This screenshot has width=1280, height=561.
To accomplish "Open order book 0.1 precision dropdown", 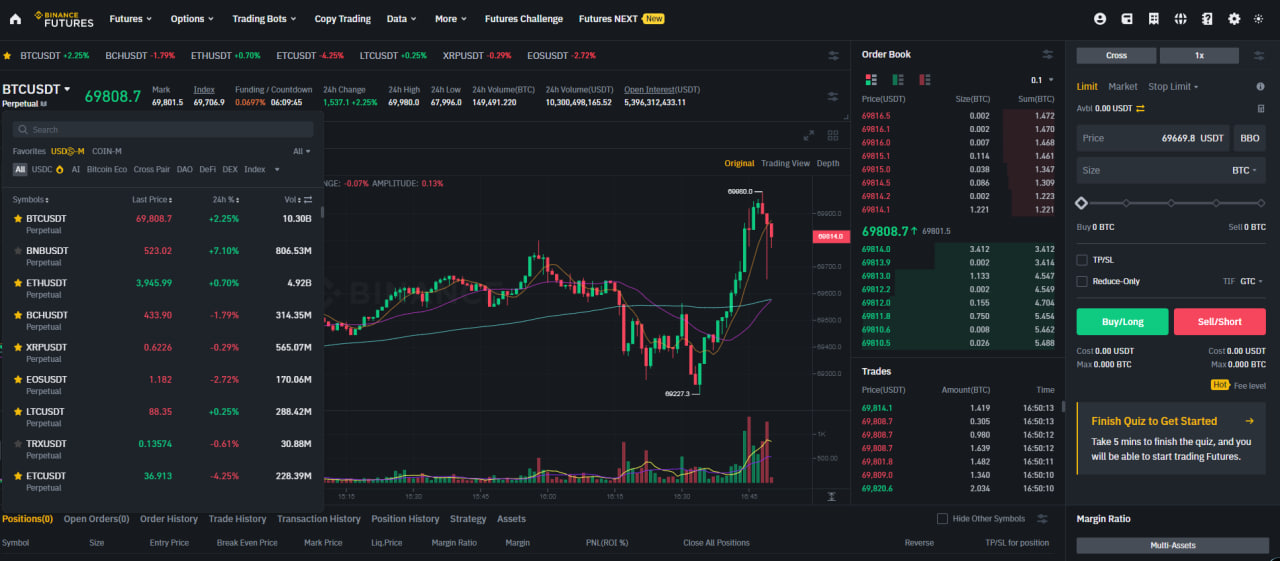I will pos(1042,80).
